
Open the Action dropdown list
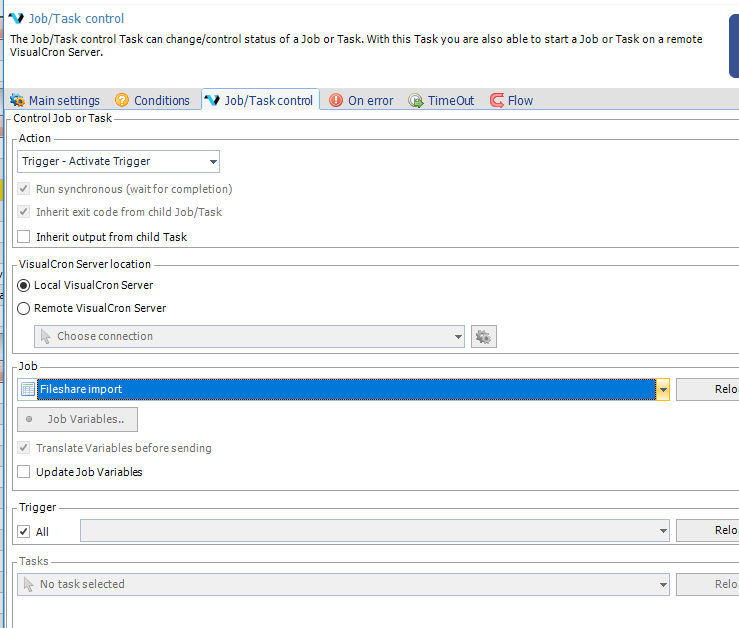coord(213,161)
